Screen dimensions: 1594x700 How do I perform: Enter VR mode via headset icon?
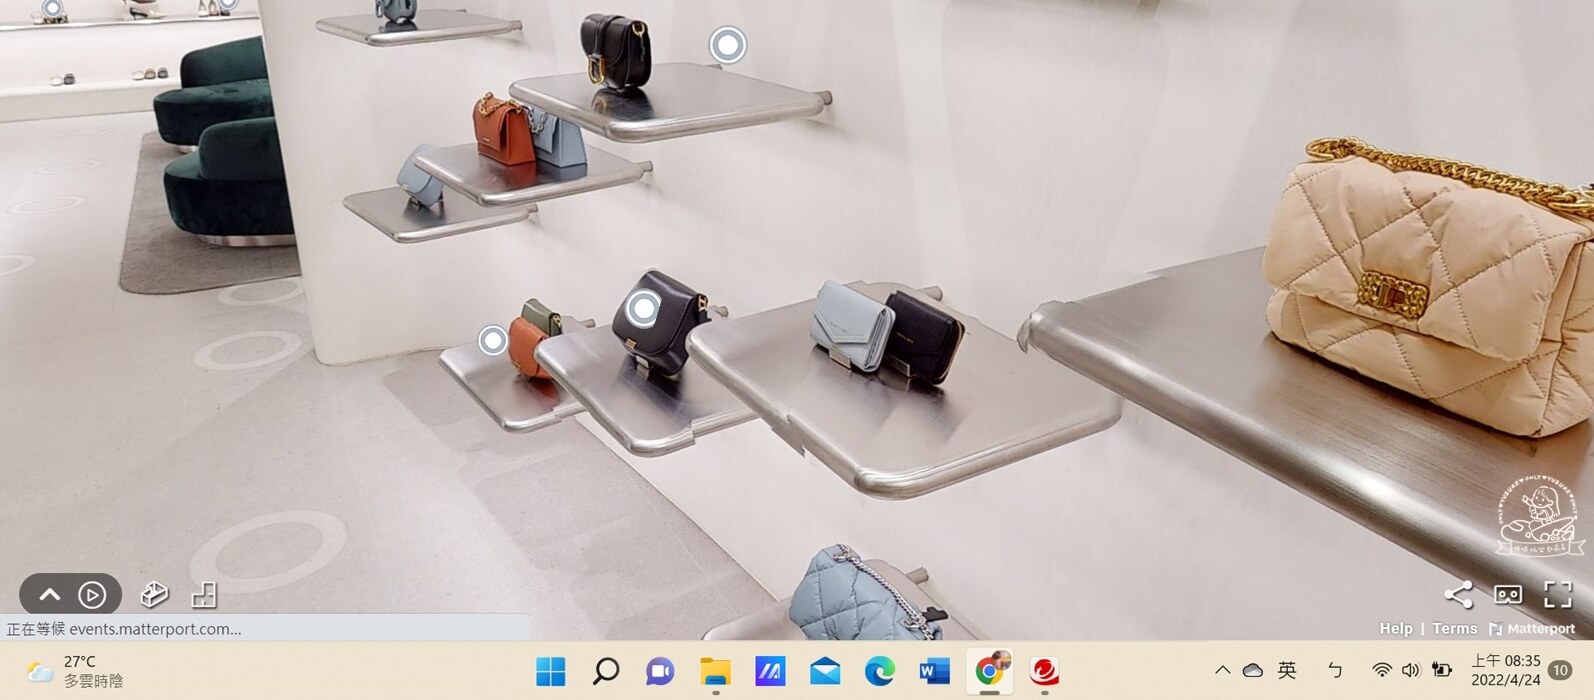pyautogui.click(x=1508, y=594)
